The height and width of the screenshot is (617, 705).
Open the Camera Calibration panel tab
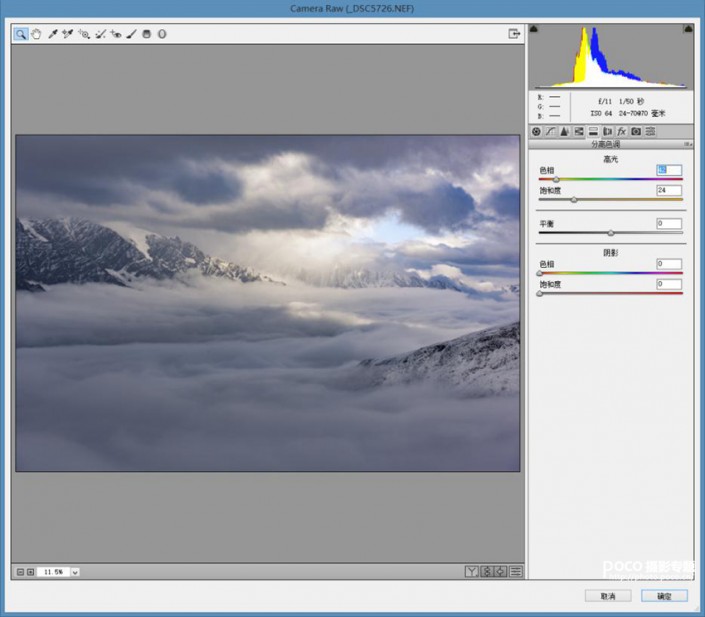tap(635, 131)
